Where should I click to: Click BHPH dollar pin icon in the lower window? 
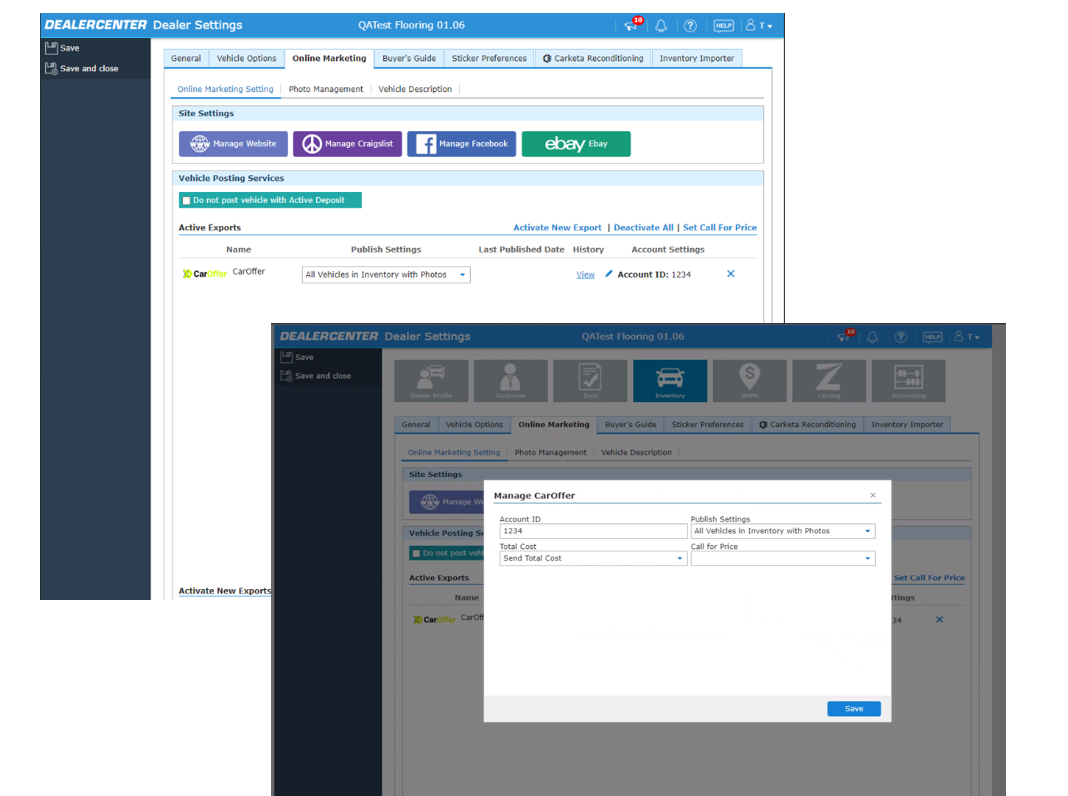[750, 381]
